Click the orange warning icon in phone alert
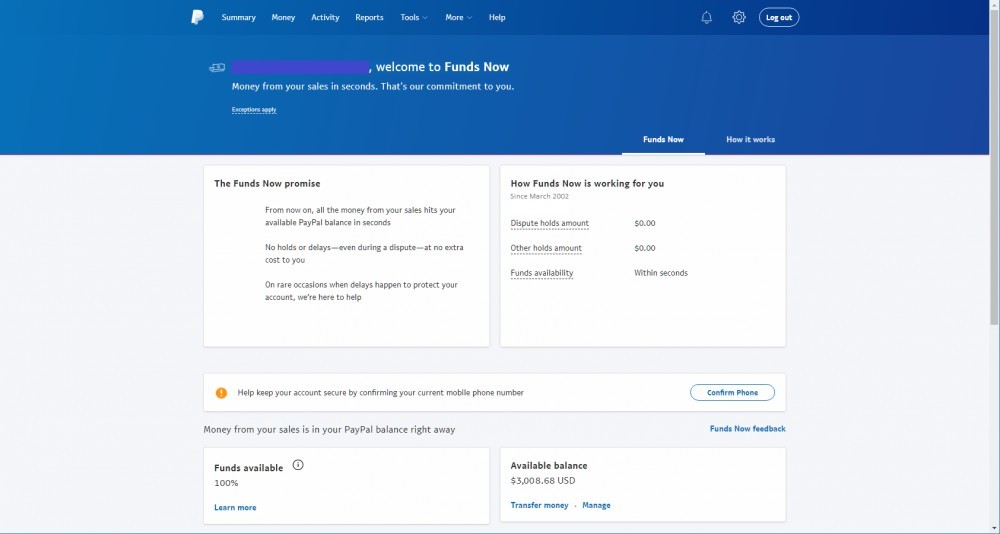Image resolution: width=1000 pixels, height=534 pixels. pyautogui.click(x=221, y=393)
